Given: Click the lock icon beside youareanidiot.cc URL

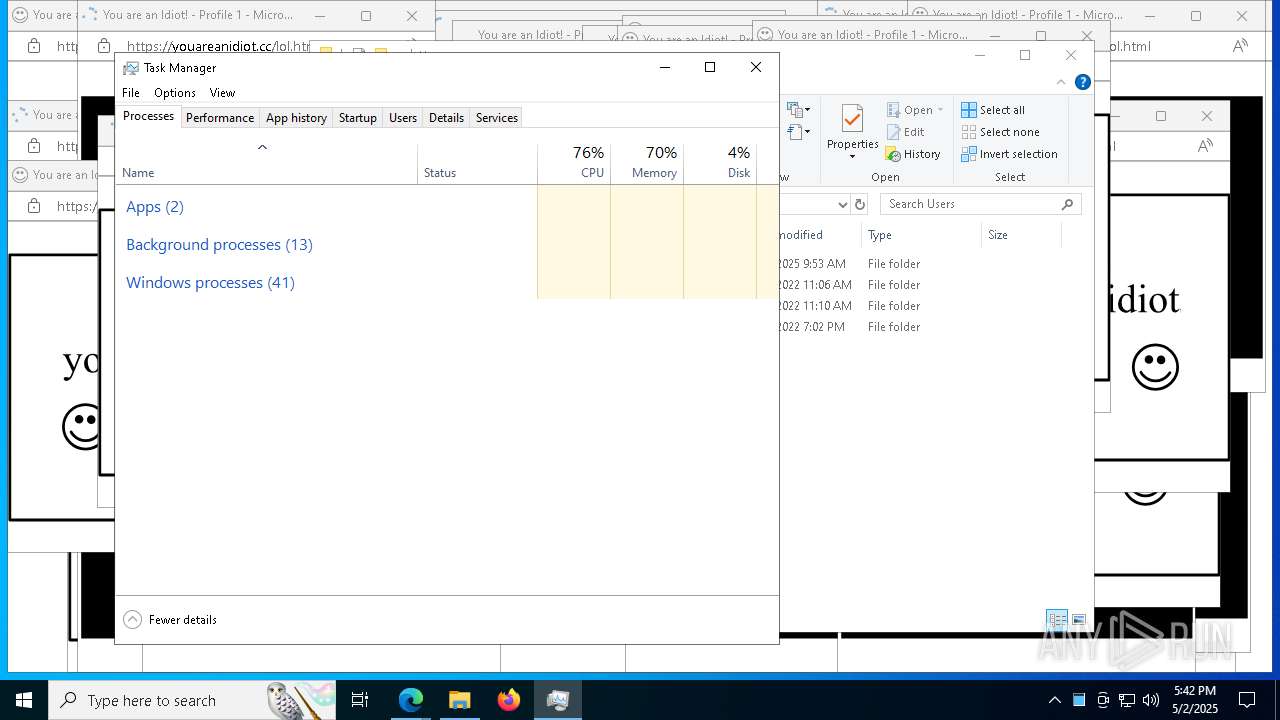Looking at the screenshot, I should click(104, 46).
